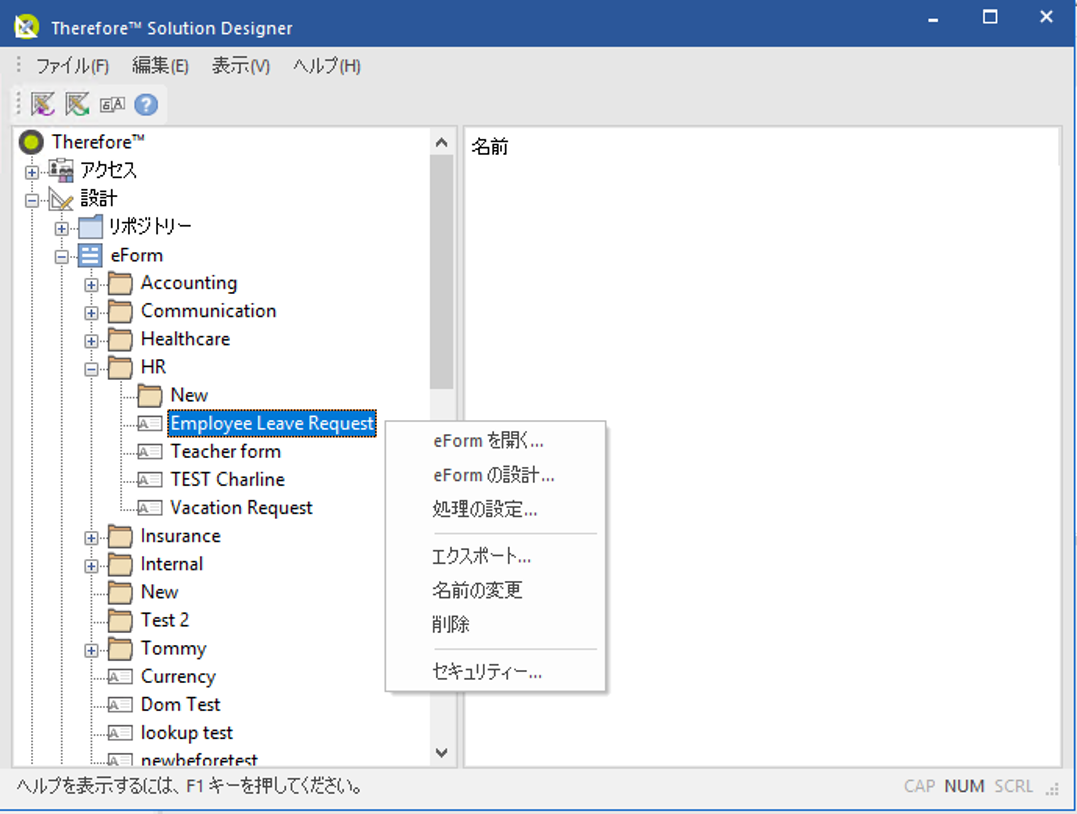Click the Communication folder icon

click(120, 311)
